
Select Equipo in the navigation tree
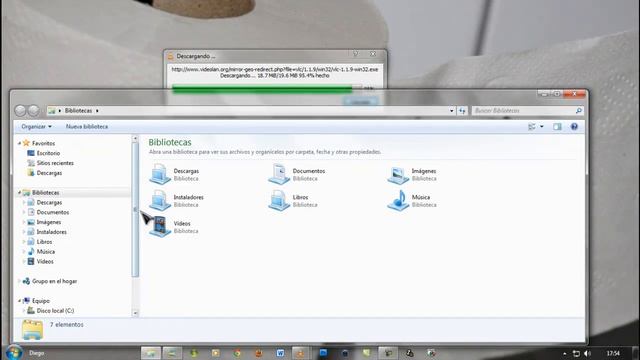[x=40, y=301]
